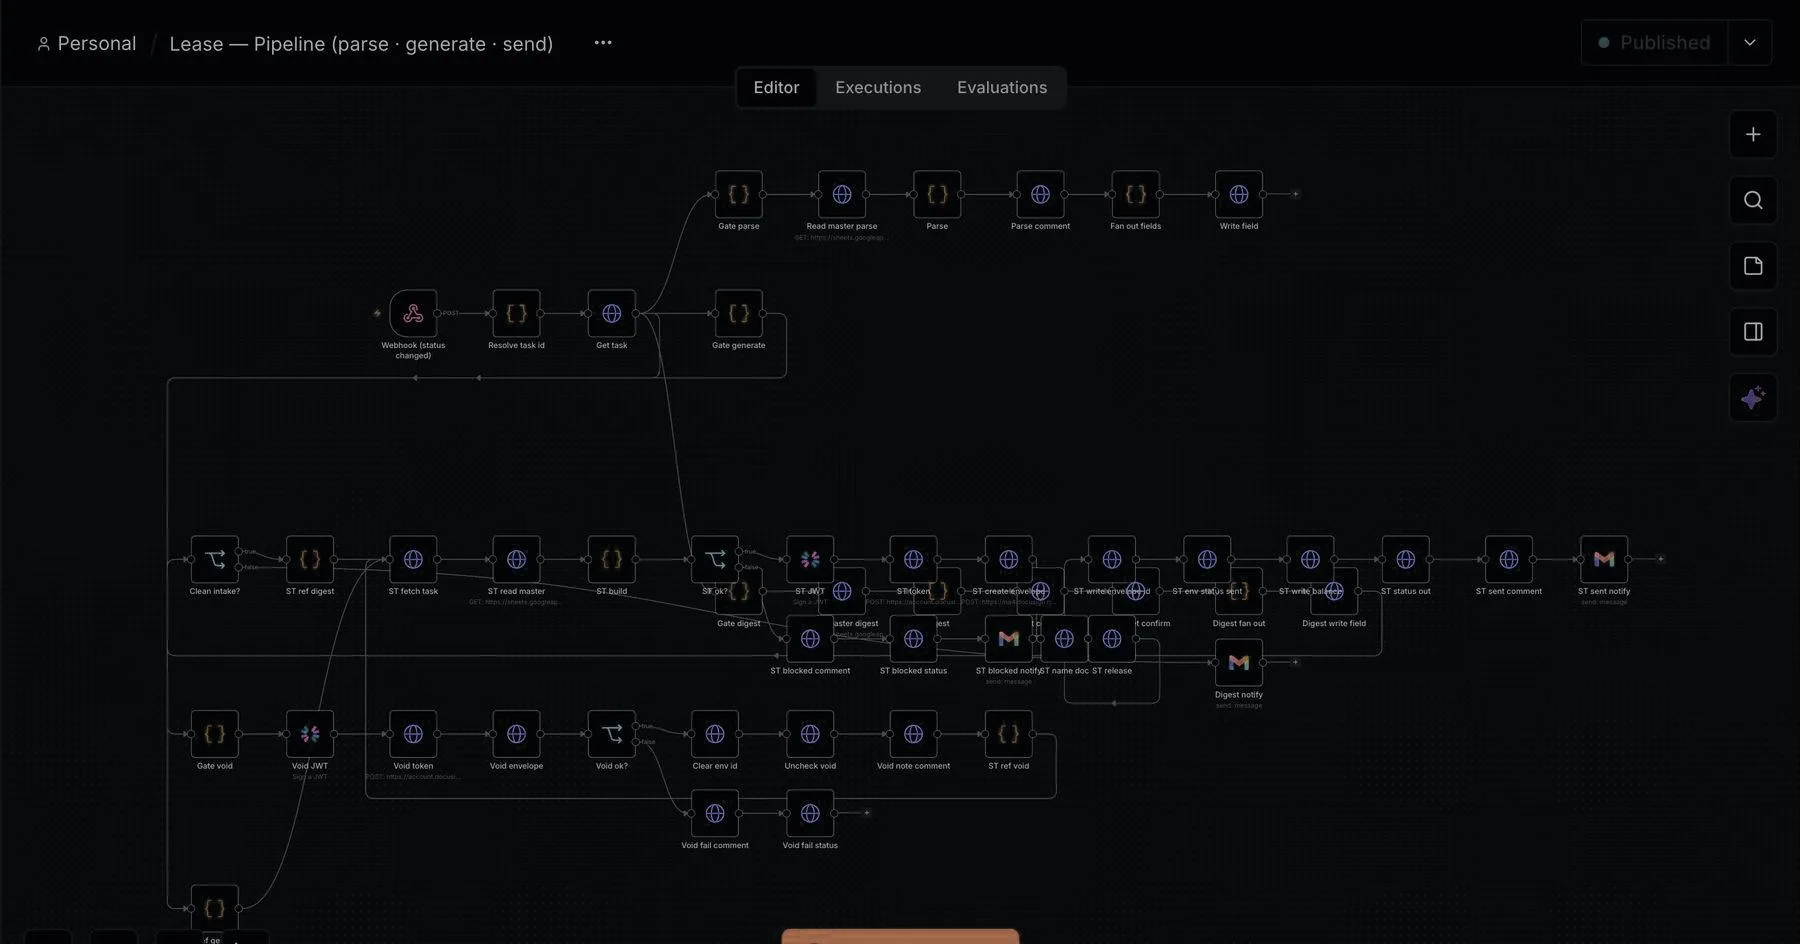Click the Clean intake? IF node
Image resolution: width=1800 pixels, height=944 pixels.
[215, 560]
